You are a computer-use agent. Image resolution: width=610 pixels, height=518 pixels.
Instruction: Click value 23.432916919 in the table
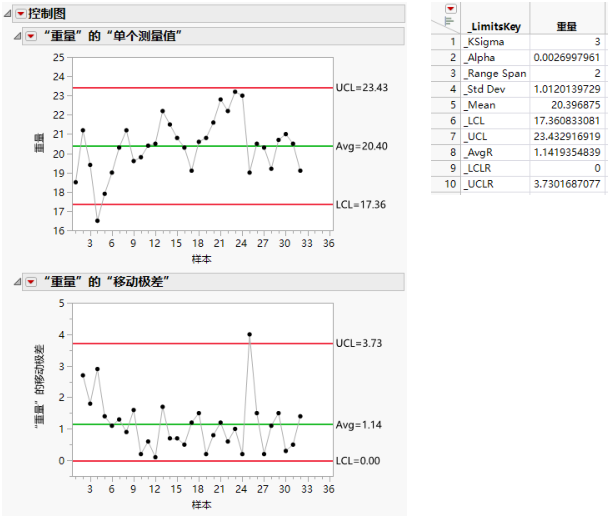point(567,136)
